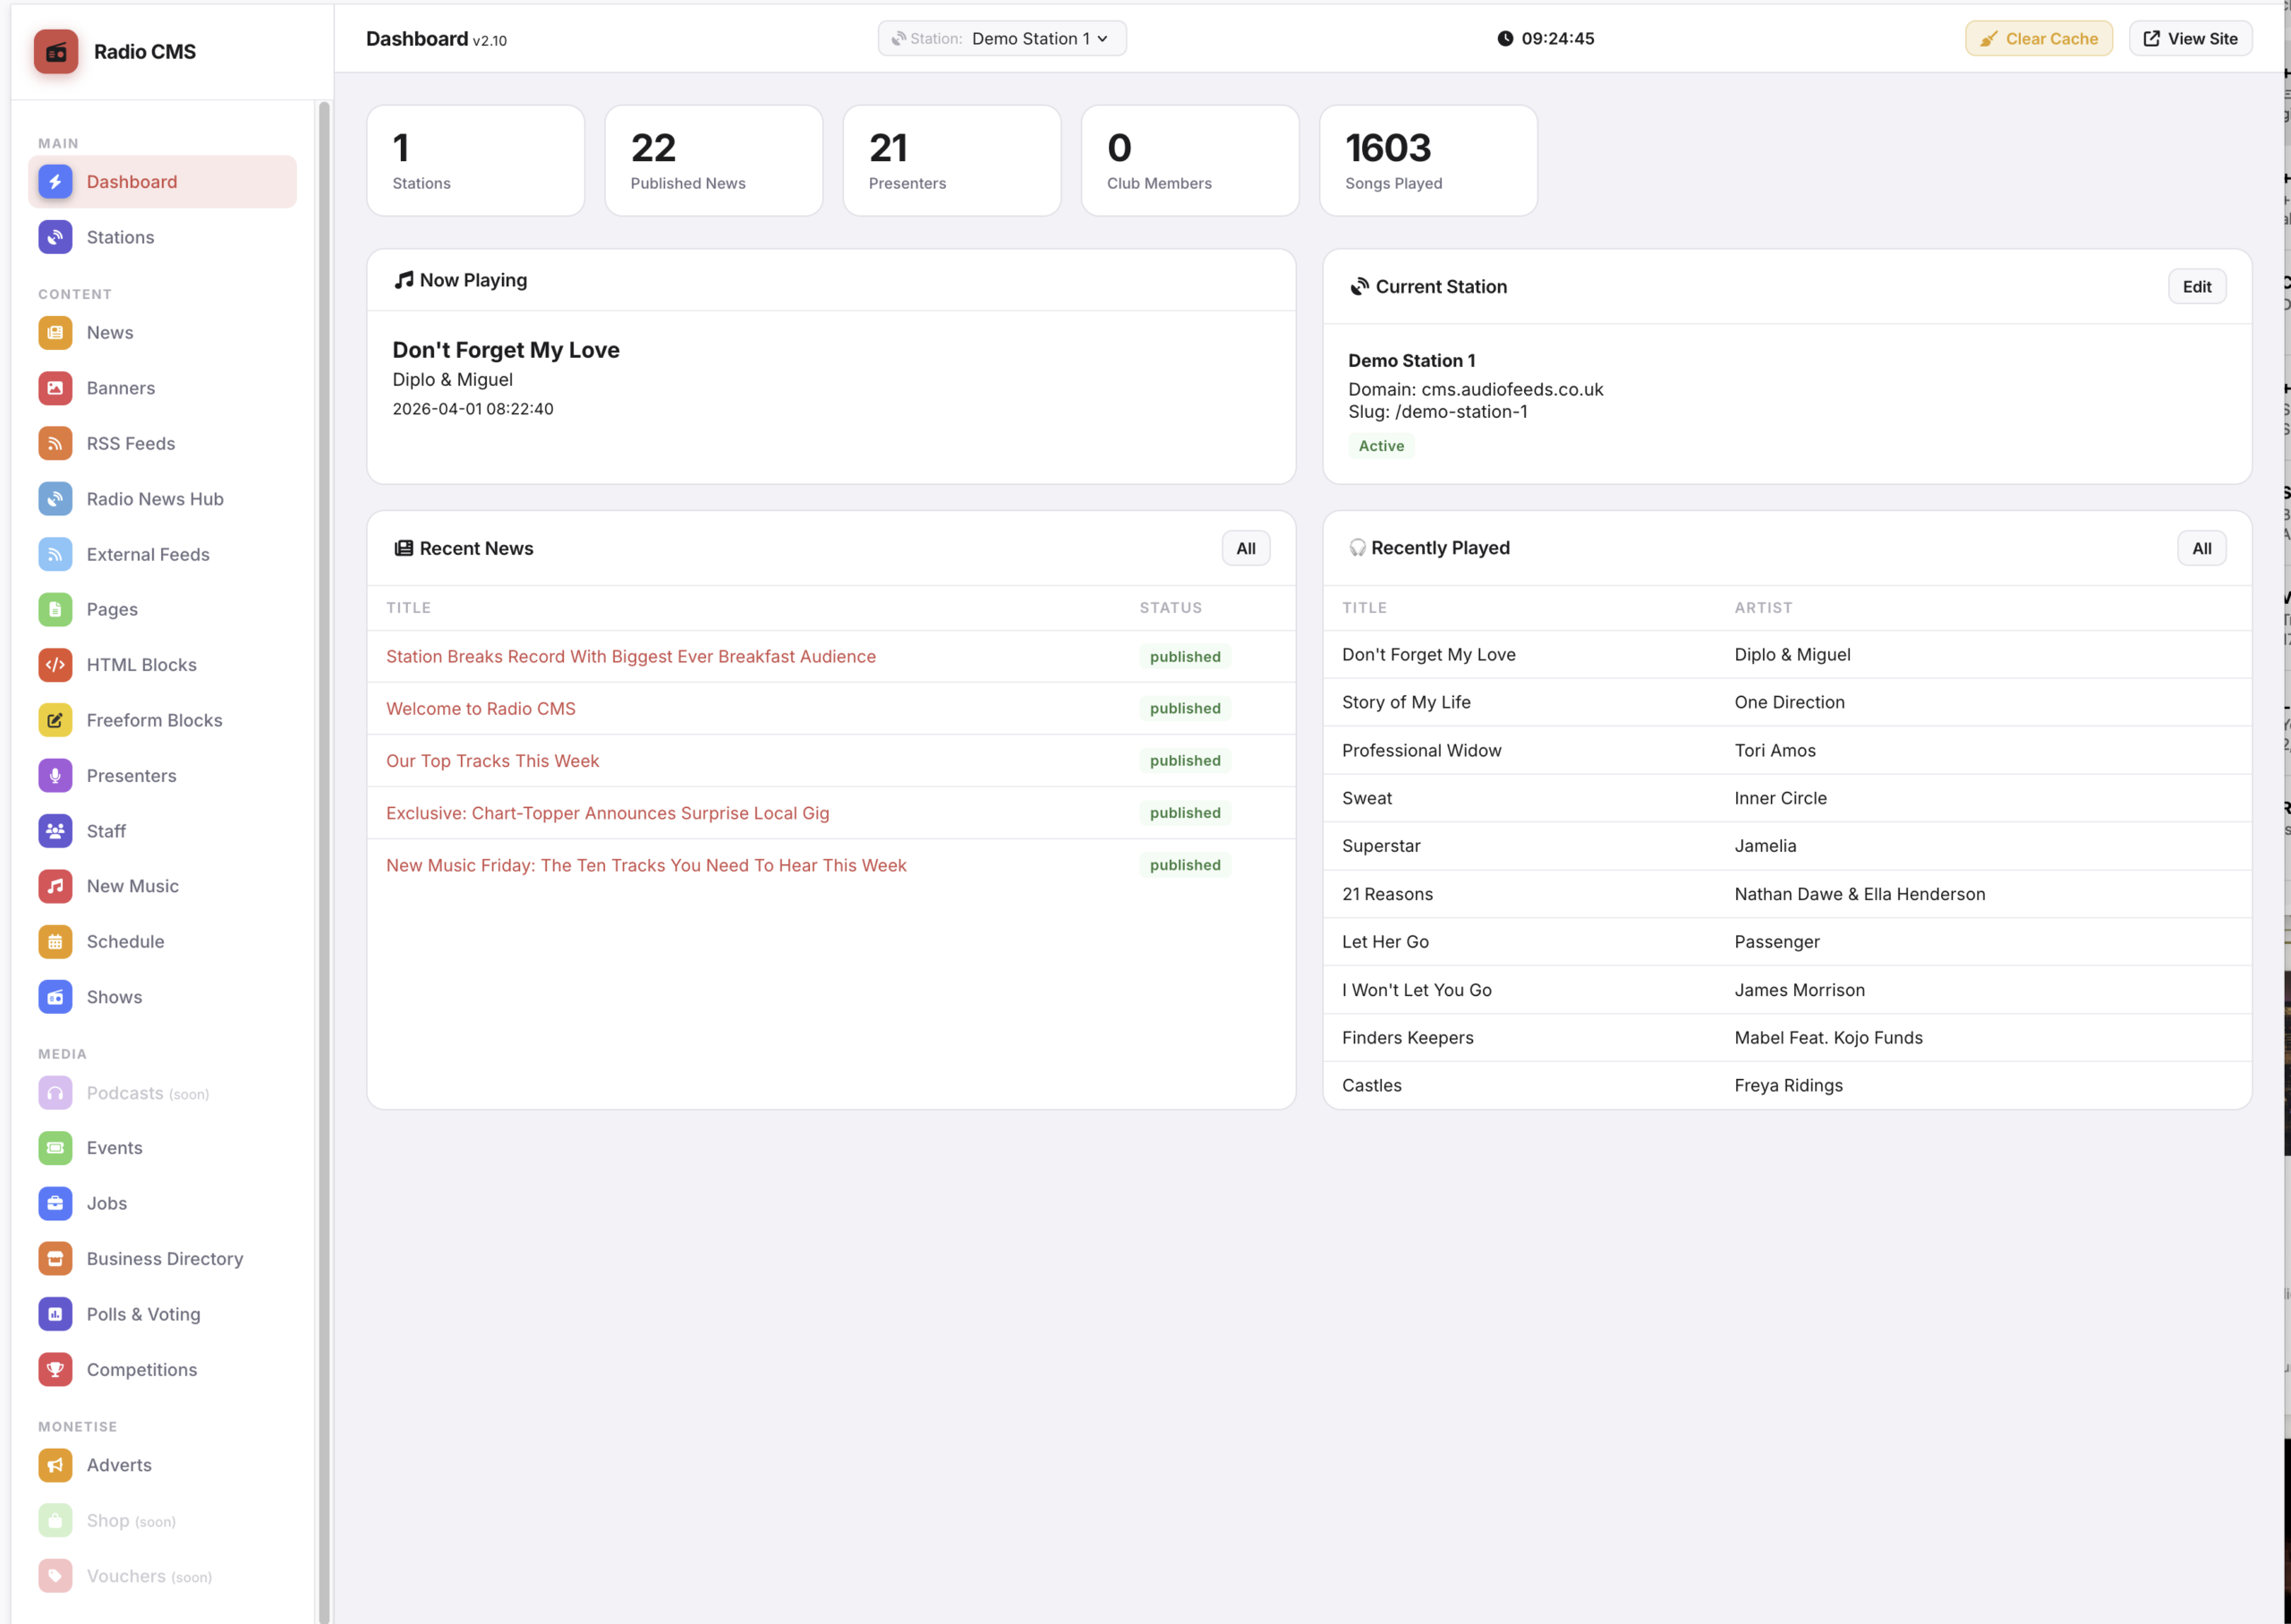The image size is (2291, 1624).
Task: Open the Welcome to Radio CMS article
Action: click(x=480, y=708)
